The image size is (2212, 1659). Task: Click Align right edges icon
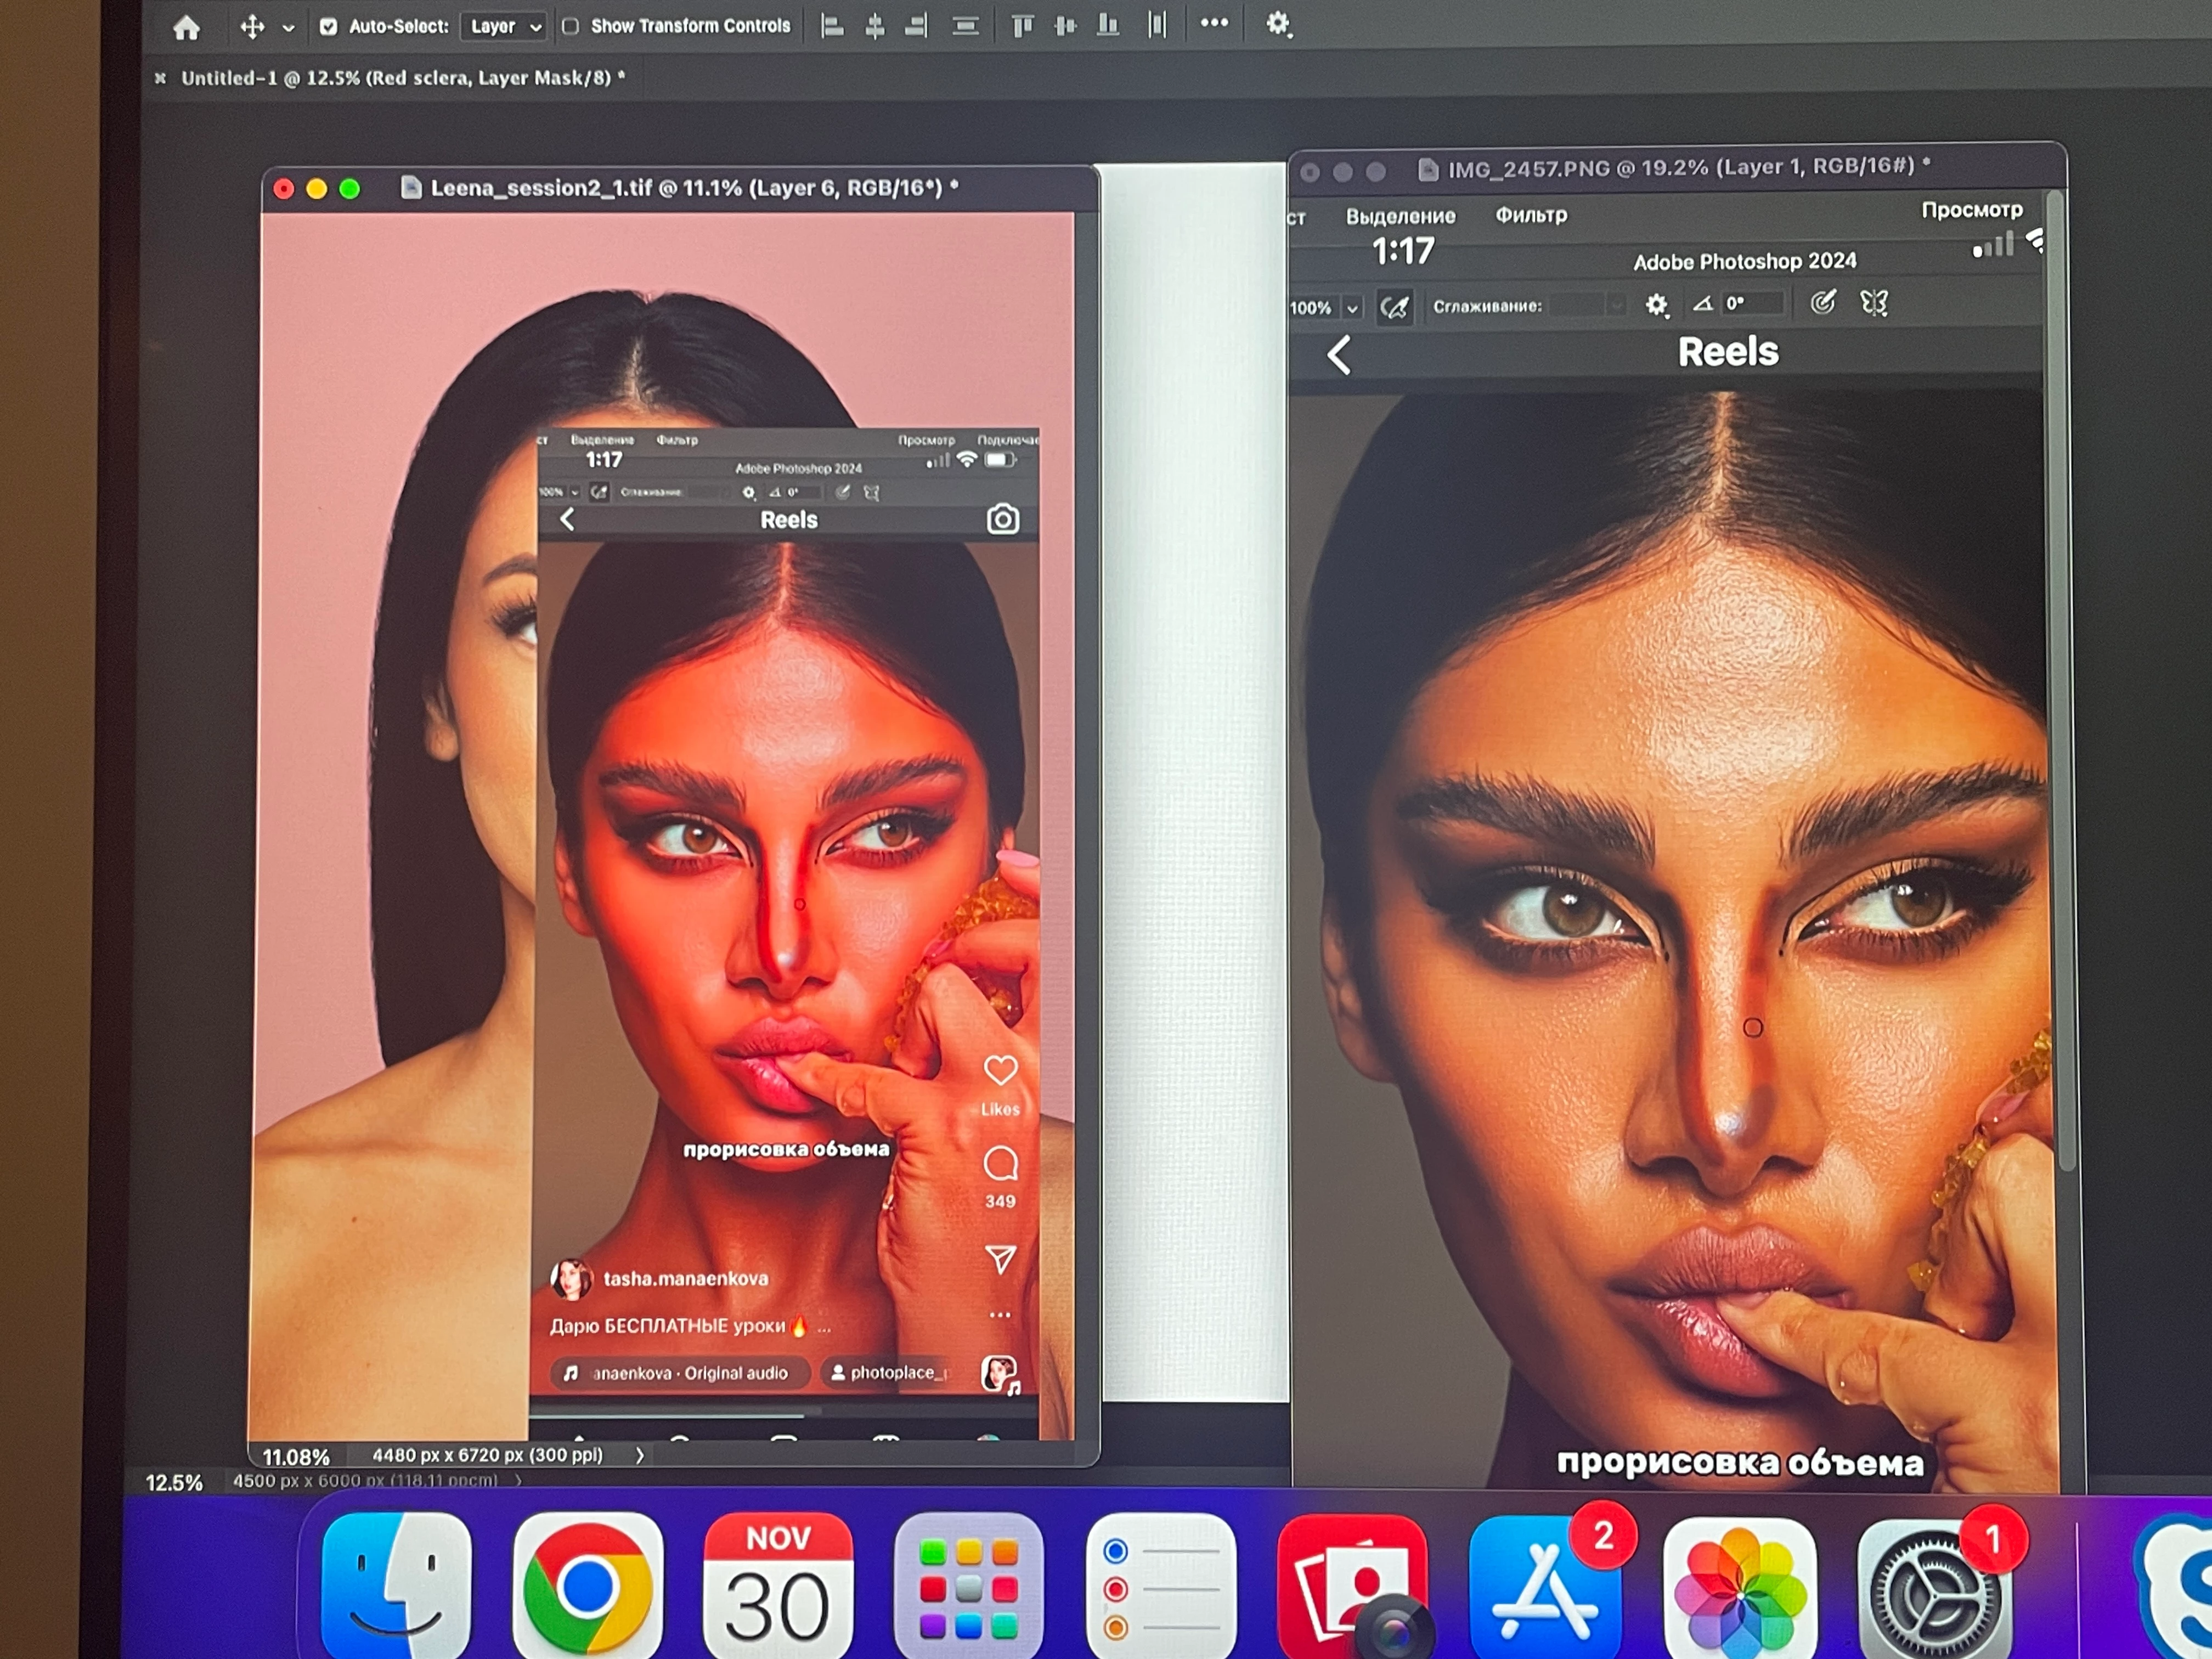click(x=916, y=26)
